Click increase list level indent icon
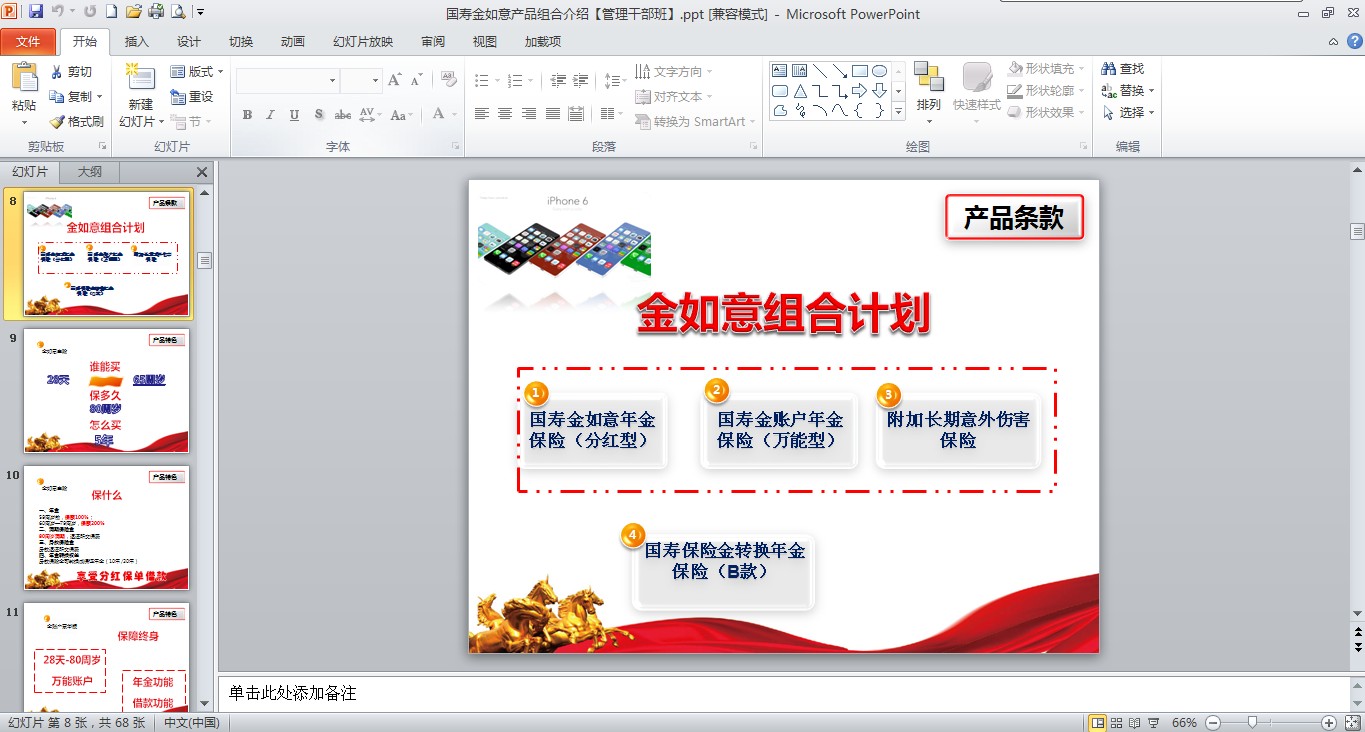1365x732 pixels. tap(581, 80)
